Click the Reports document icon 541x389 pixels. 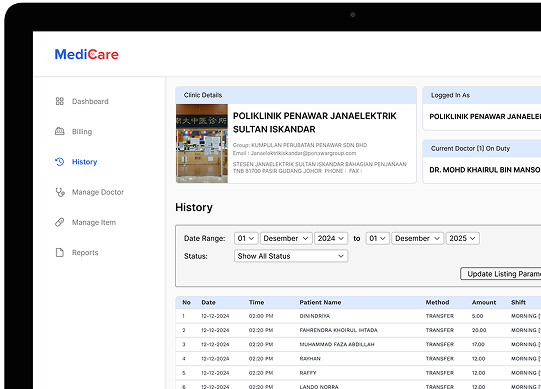click(60, 252)
